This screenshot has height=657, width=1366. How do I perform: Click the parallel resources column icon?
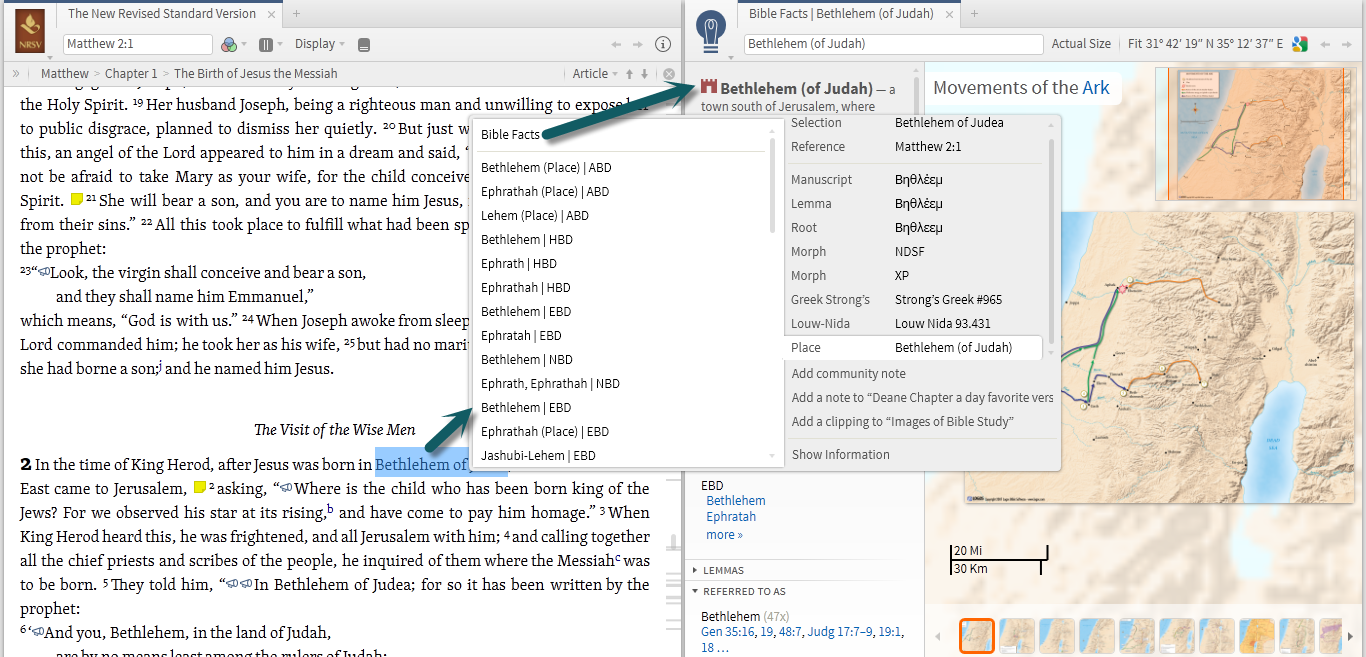pyautogui.click(x=266, y=44)
